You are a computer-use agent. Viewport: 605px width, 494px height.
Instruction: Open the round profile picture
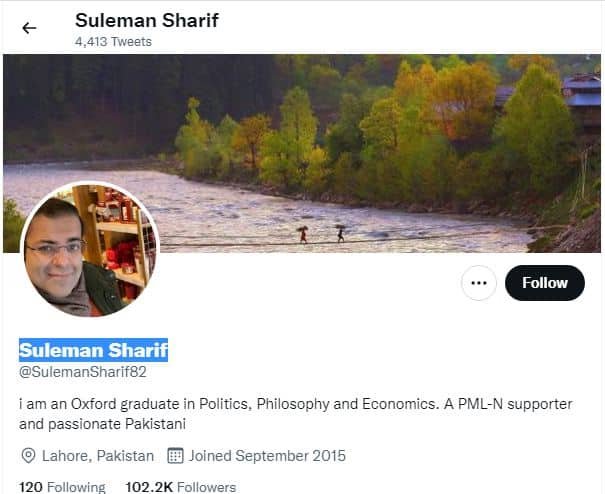[89, 250]
